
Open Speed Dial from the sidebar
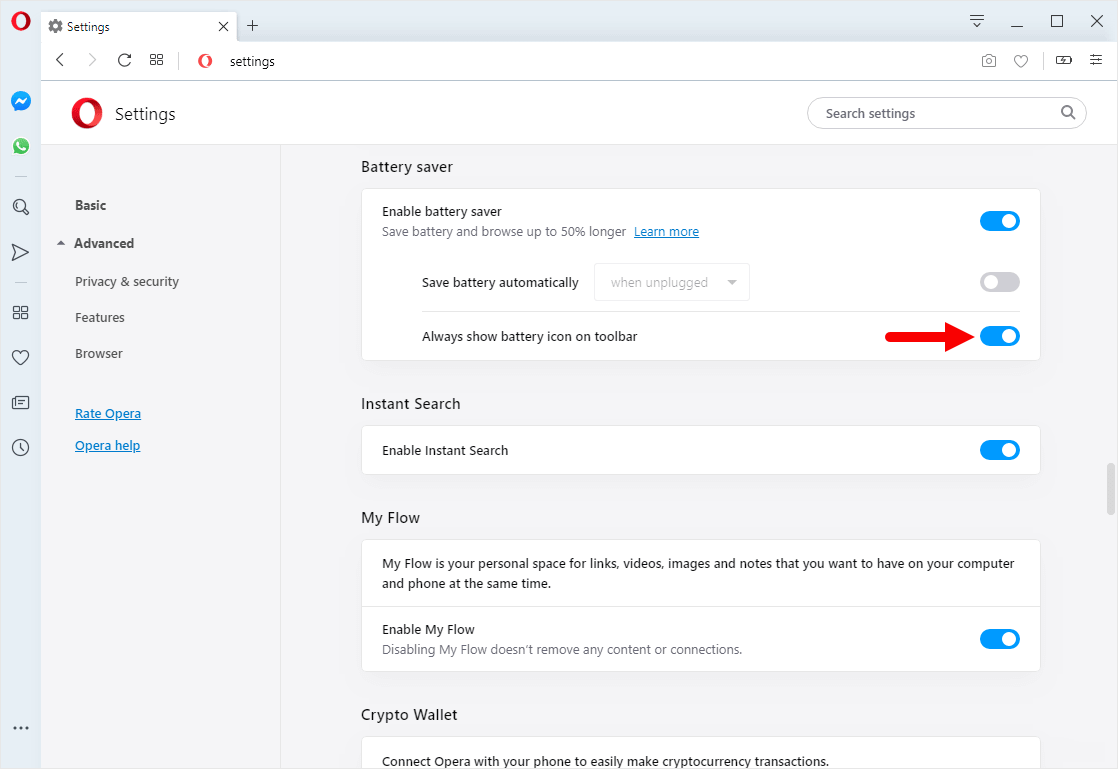21,312
